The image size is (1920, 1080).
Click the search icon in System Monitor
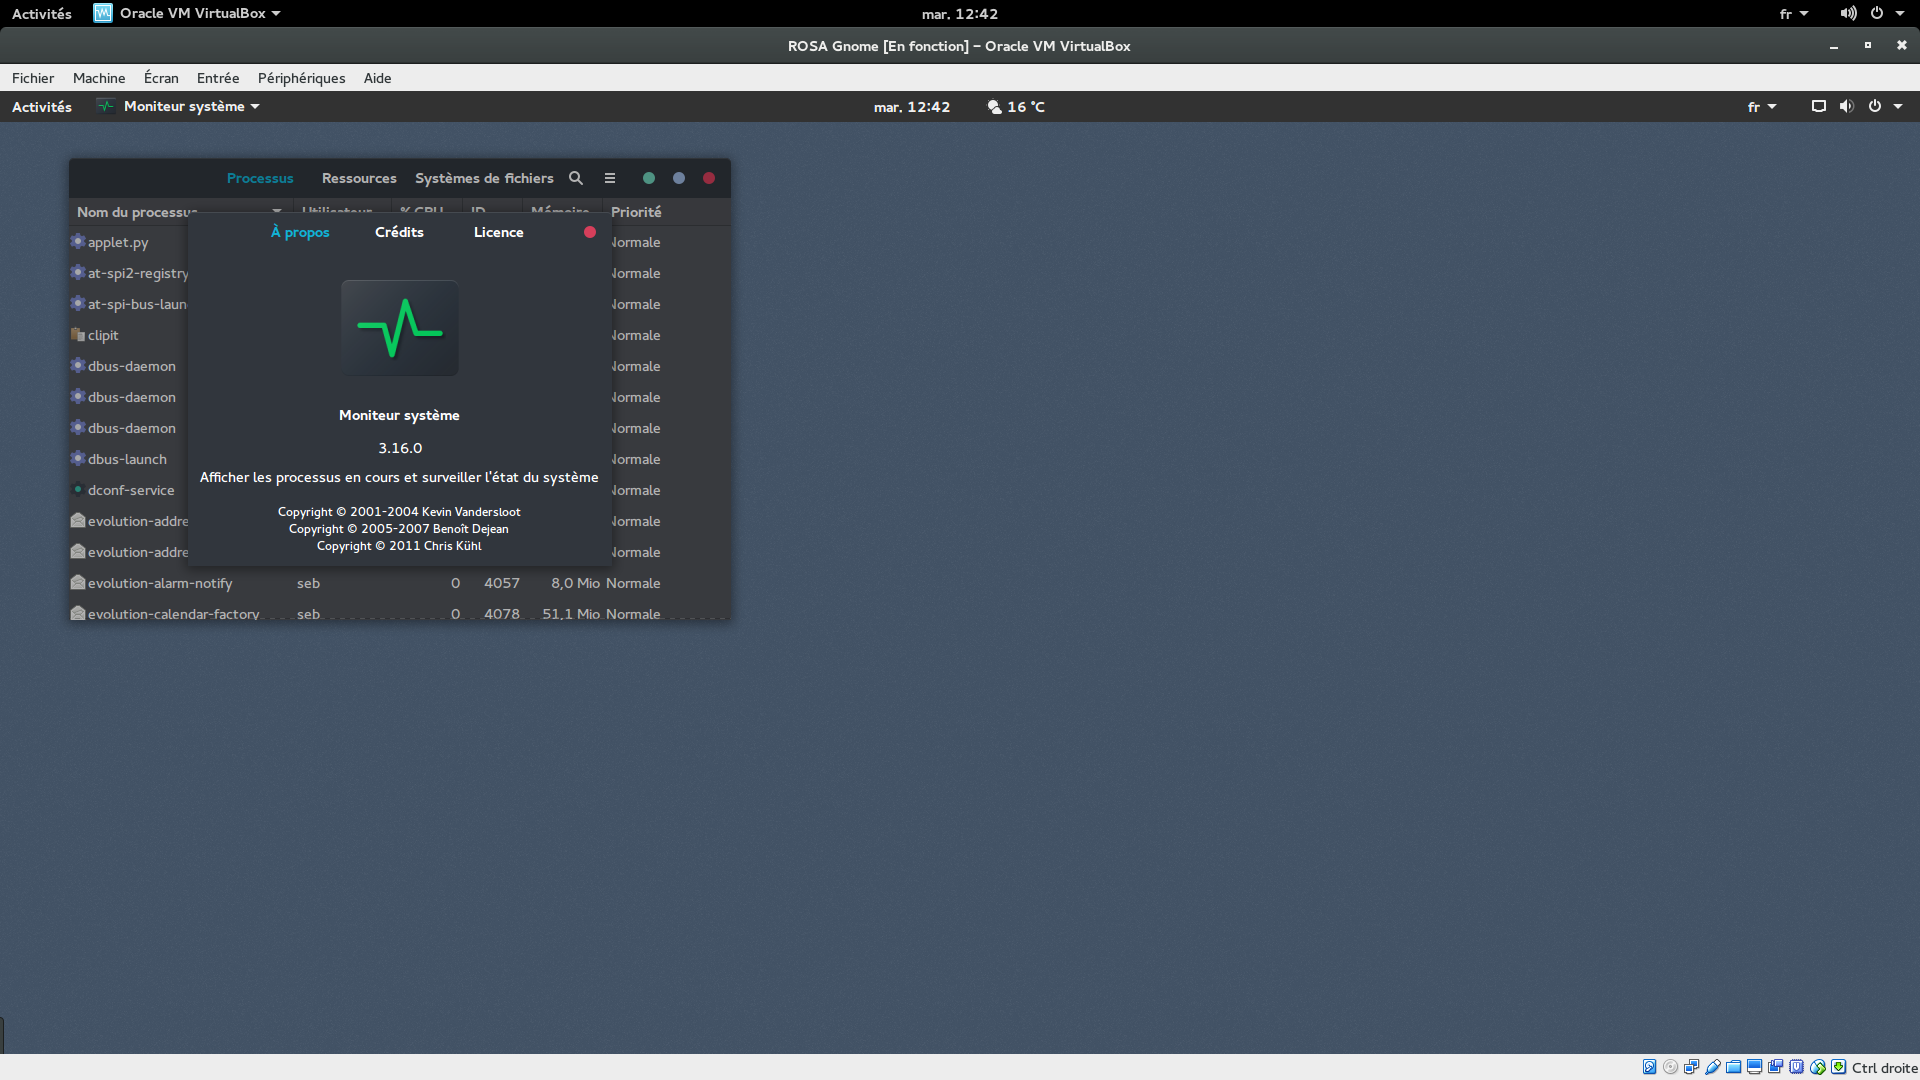point(576,178)
